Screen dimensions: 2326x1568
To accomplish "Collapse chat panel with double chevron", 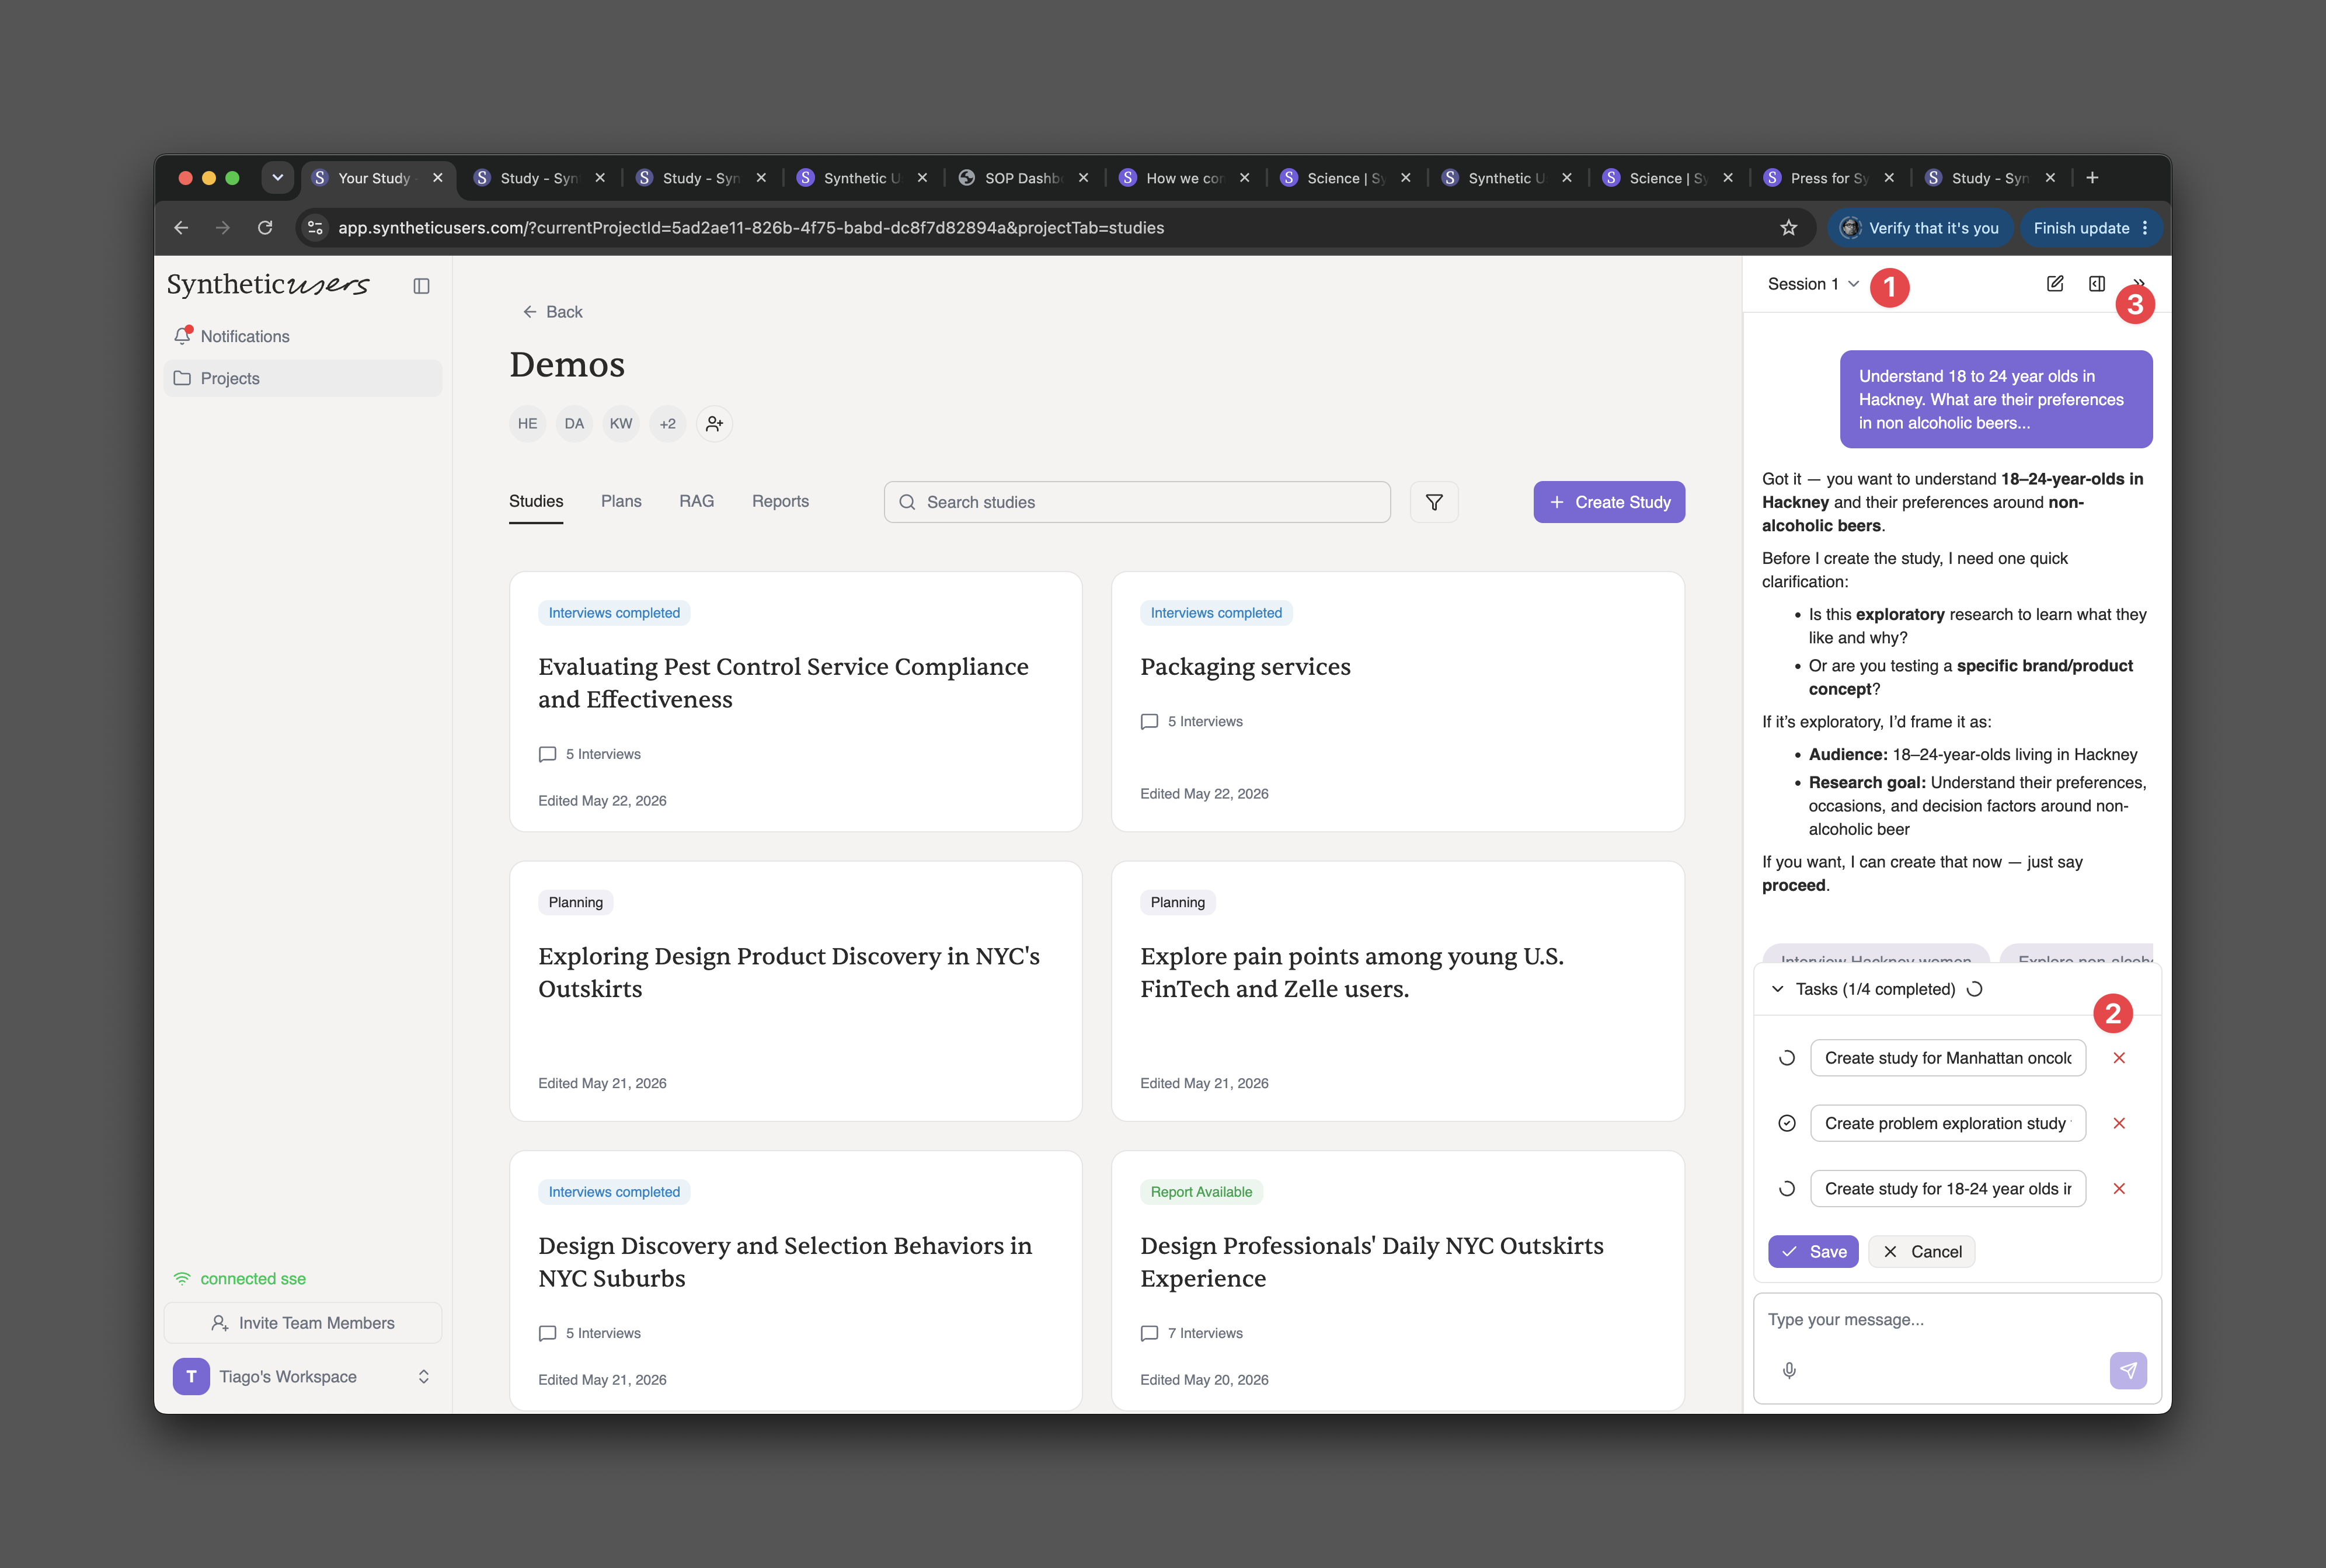I will (2139, 284).
